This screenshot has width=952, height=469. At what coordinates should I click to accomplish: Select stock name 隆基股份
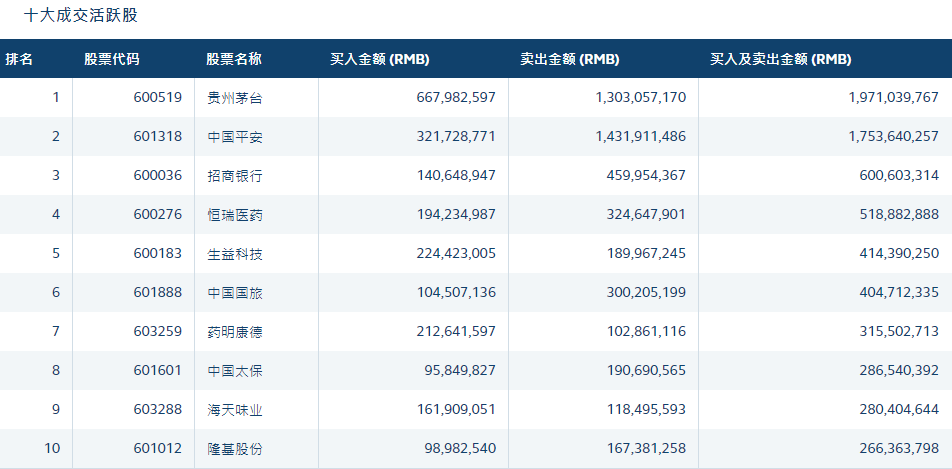234,449
